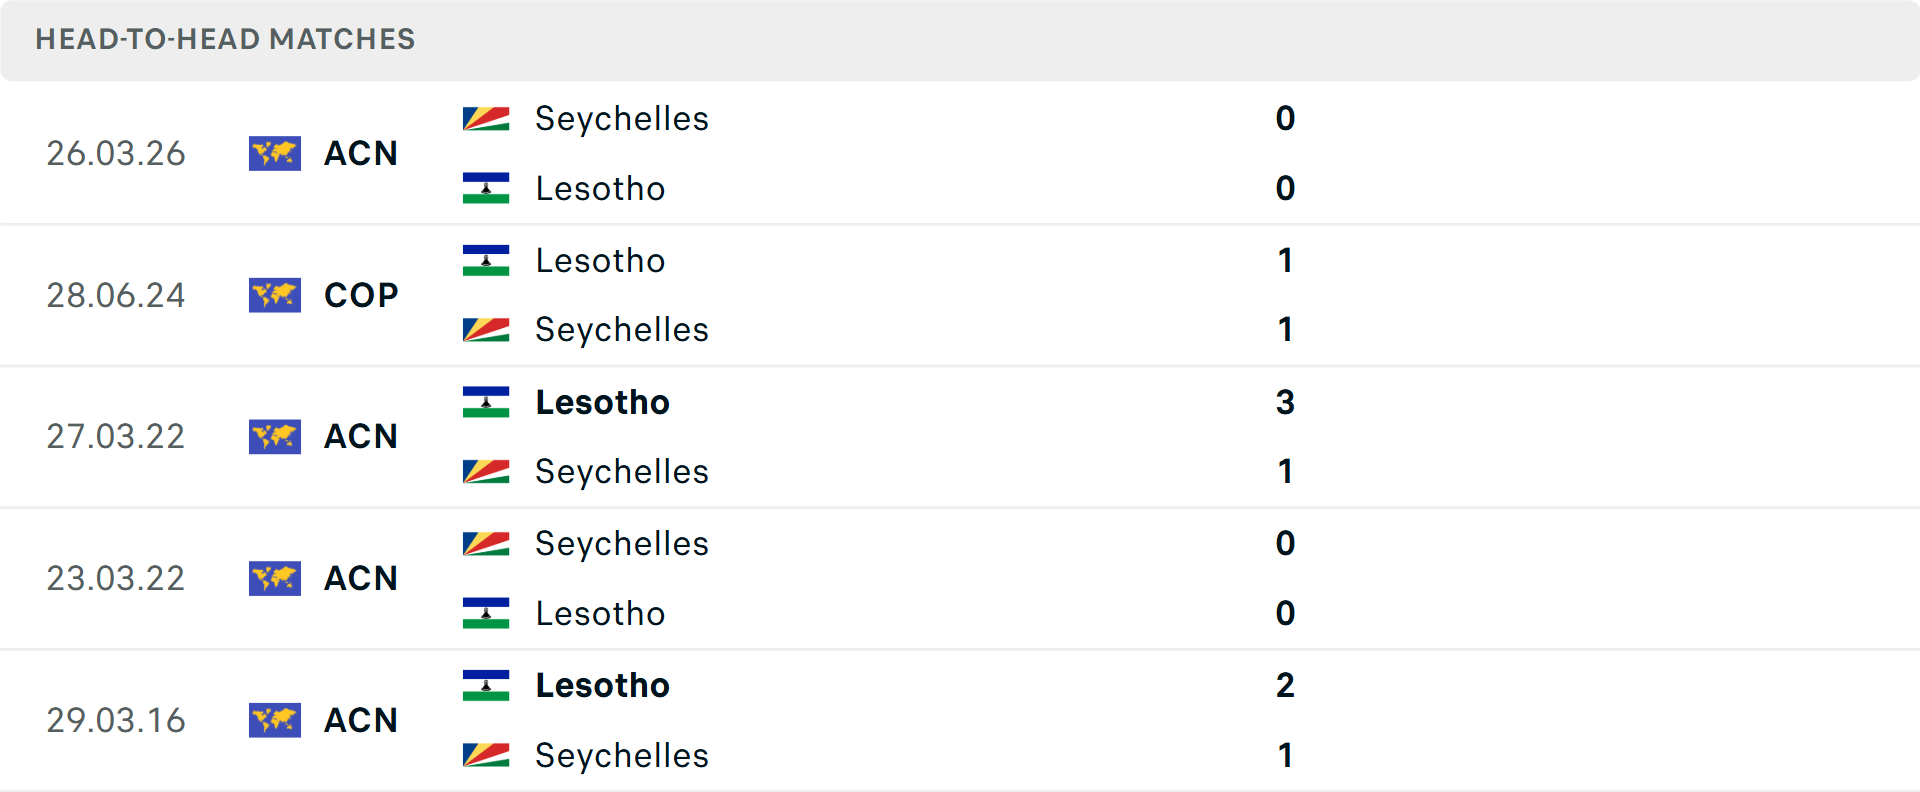Click the Seychelles flag in the 23.03.22 match

pos(486,543)
